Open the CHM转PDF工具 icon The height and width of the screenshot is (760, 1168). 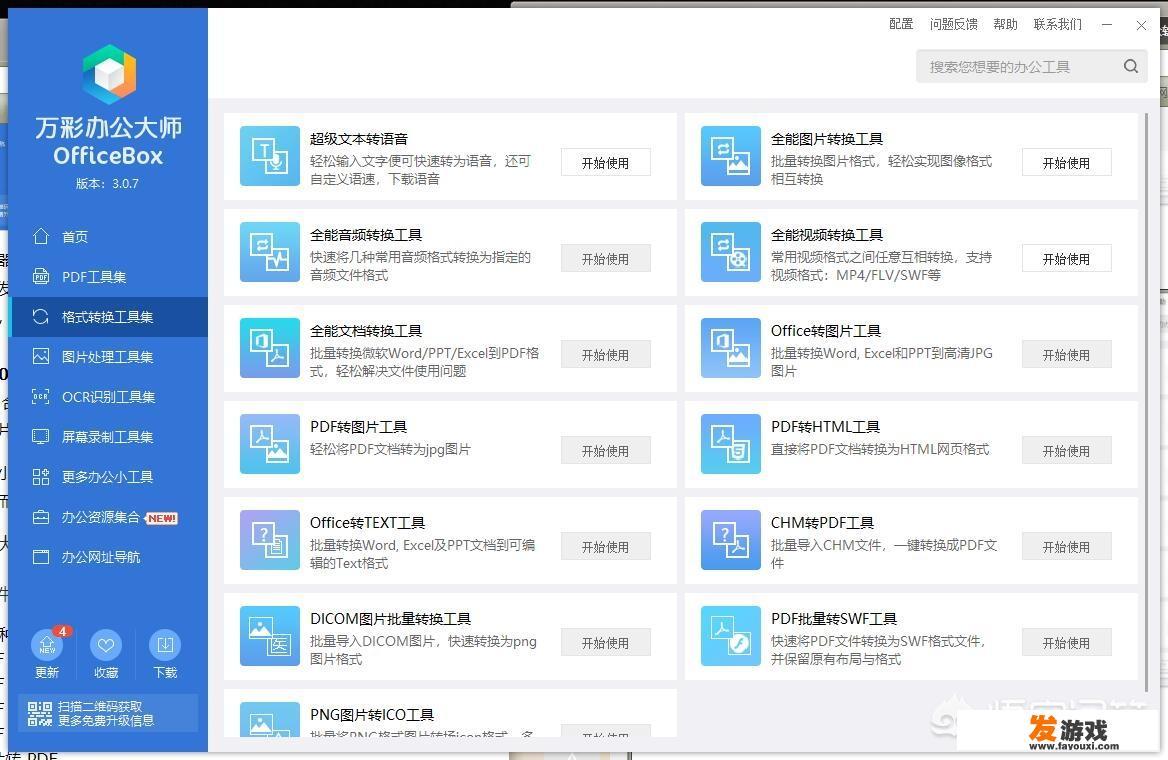tap(731, 540)
